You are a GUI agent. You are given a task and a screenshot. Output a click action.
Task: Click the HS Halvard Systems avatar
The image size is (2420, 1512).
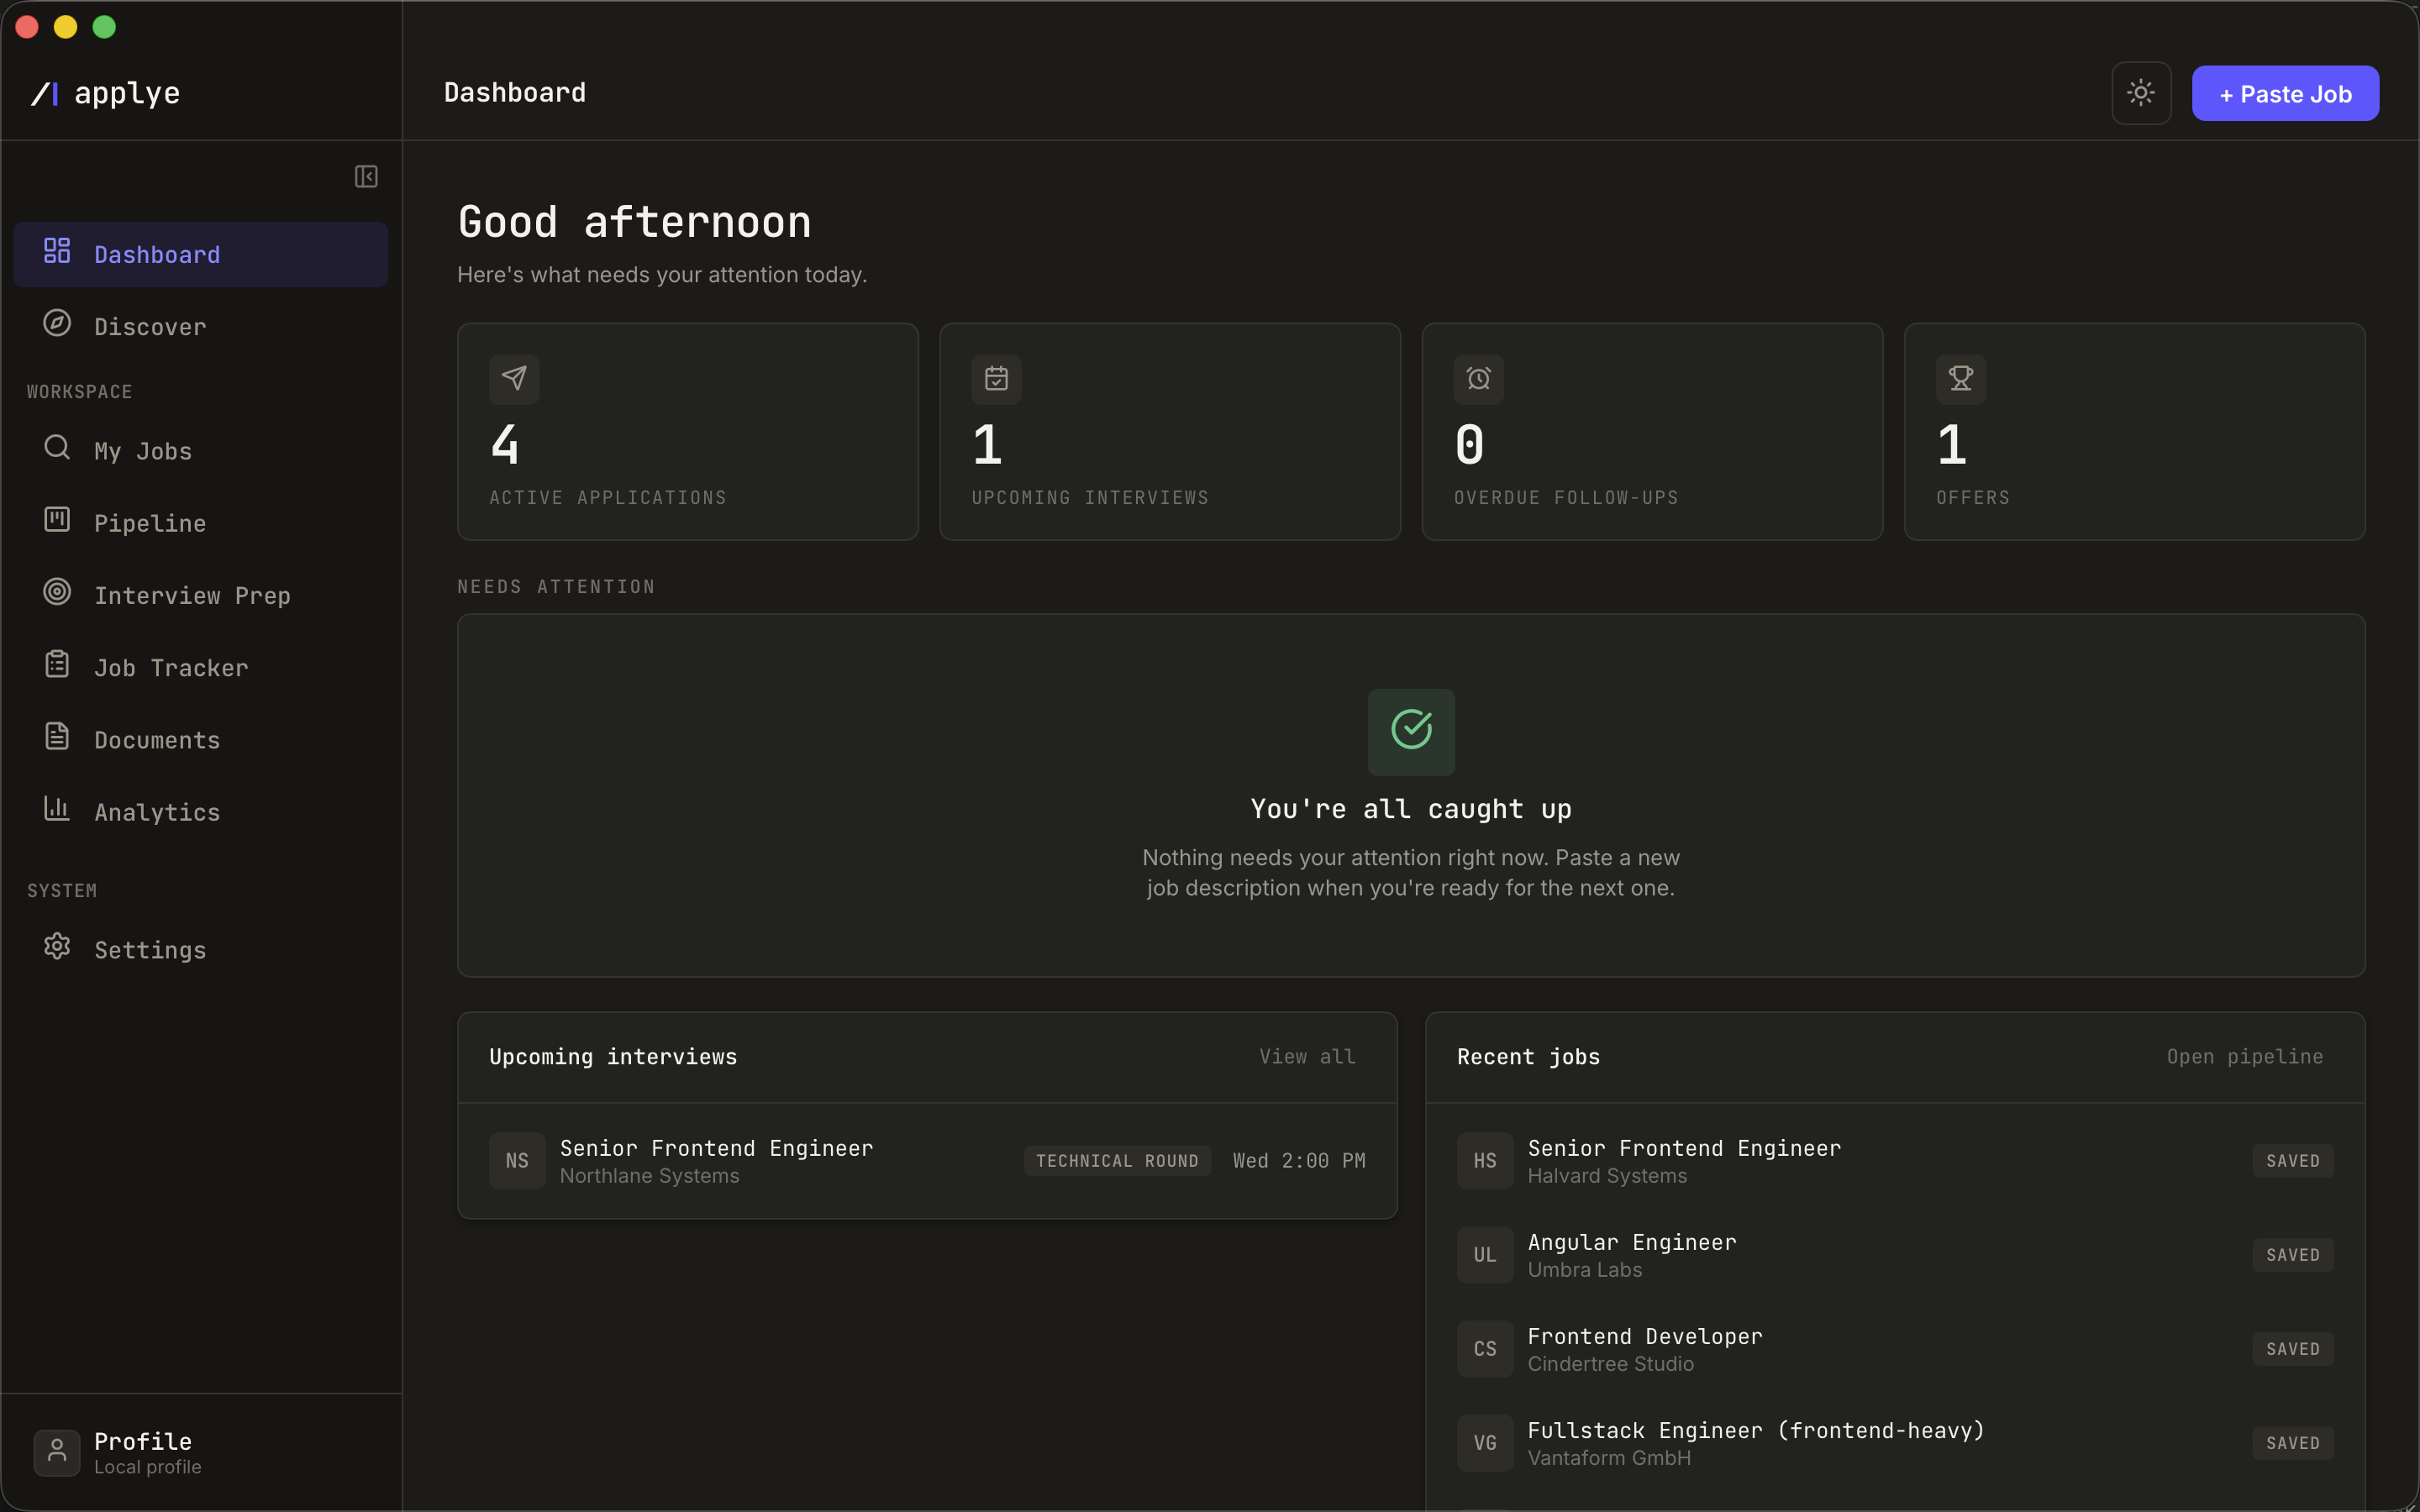pos(1485,1160)
